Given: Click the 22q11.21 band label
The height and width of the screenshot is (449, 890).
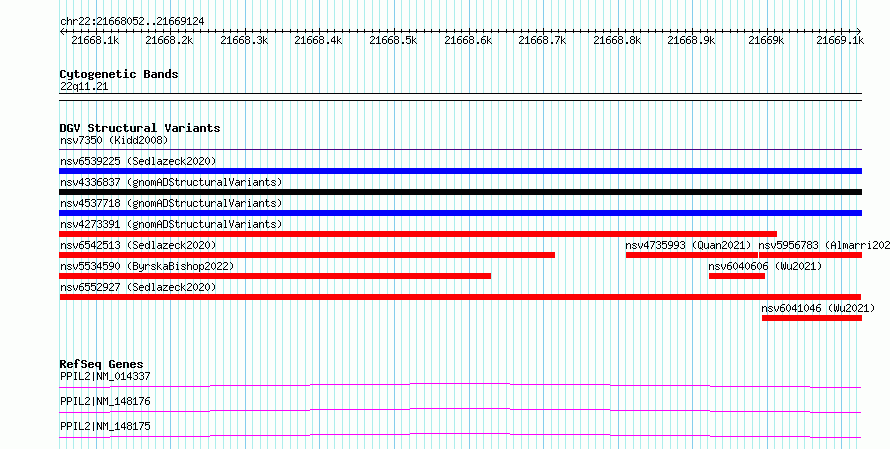Looking at the screenshot, I should [x=84, y=87].
